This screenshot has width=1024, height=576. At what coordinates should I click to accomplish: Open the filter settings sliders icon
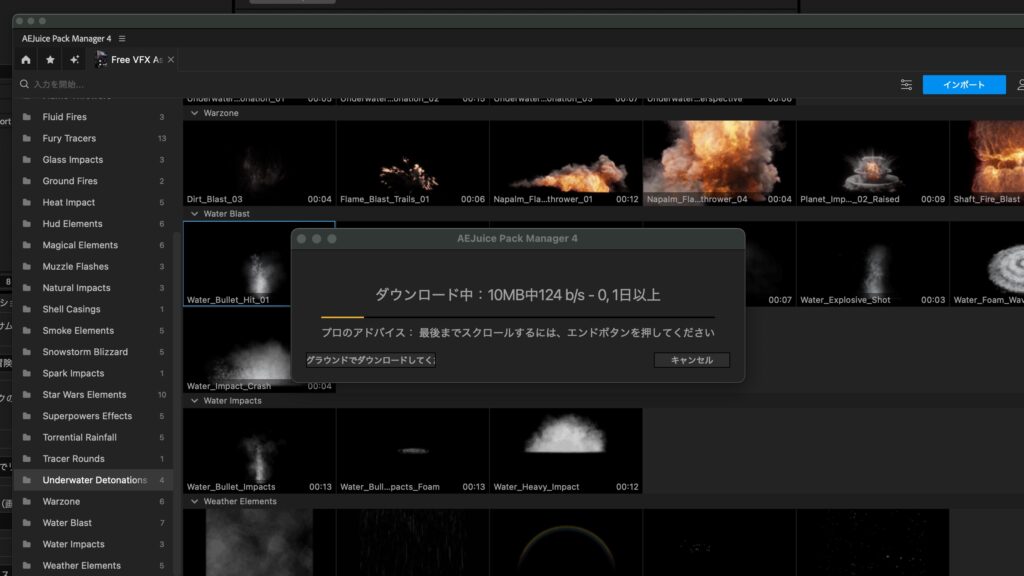[x=906, y=85]
